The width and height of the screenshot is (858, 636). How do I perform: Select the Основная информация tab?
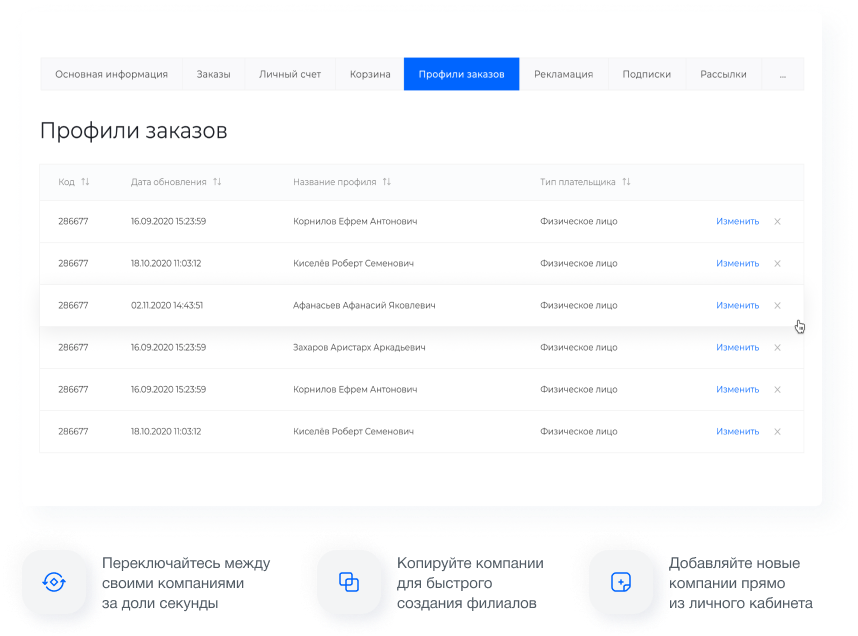click(111, 74)
